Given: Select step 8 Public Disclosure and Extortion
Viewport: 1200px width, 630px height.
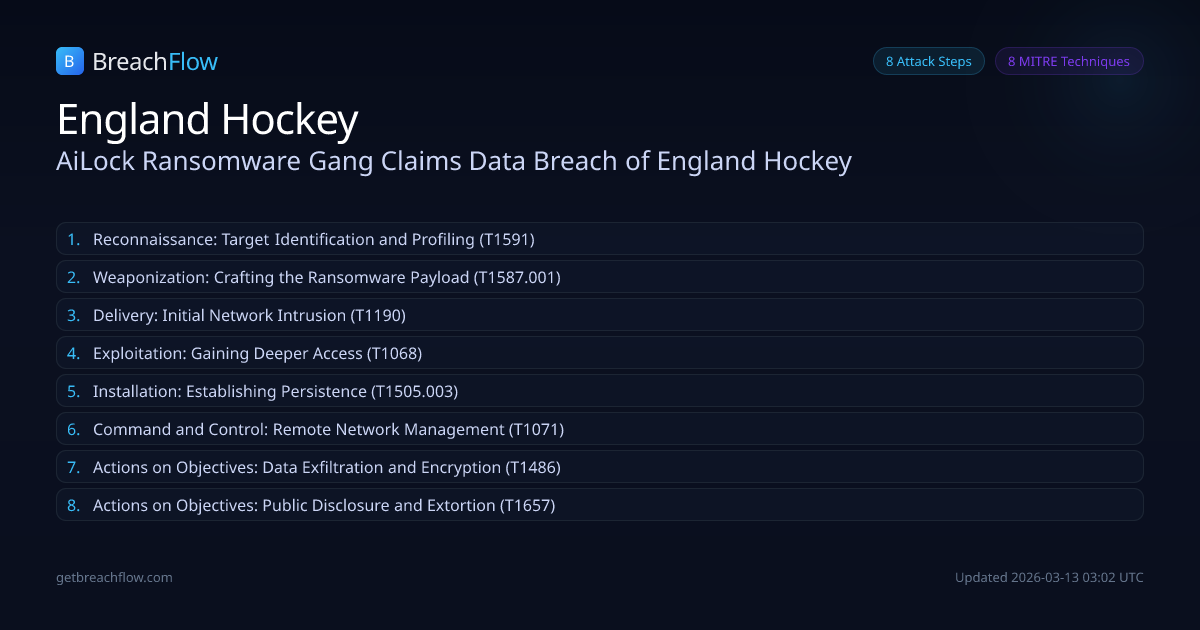Looking at the screenshot, I should pyautogui.click(x=324, y=505).
